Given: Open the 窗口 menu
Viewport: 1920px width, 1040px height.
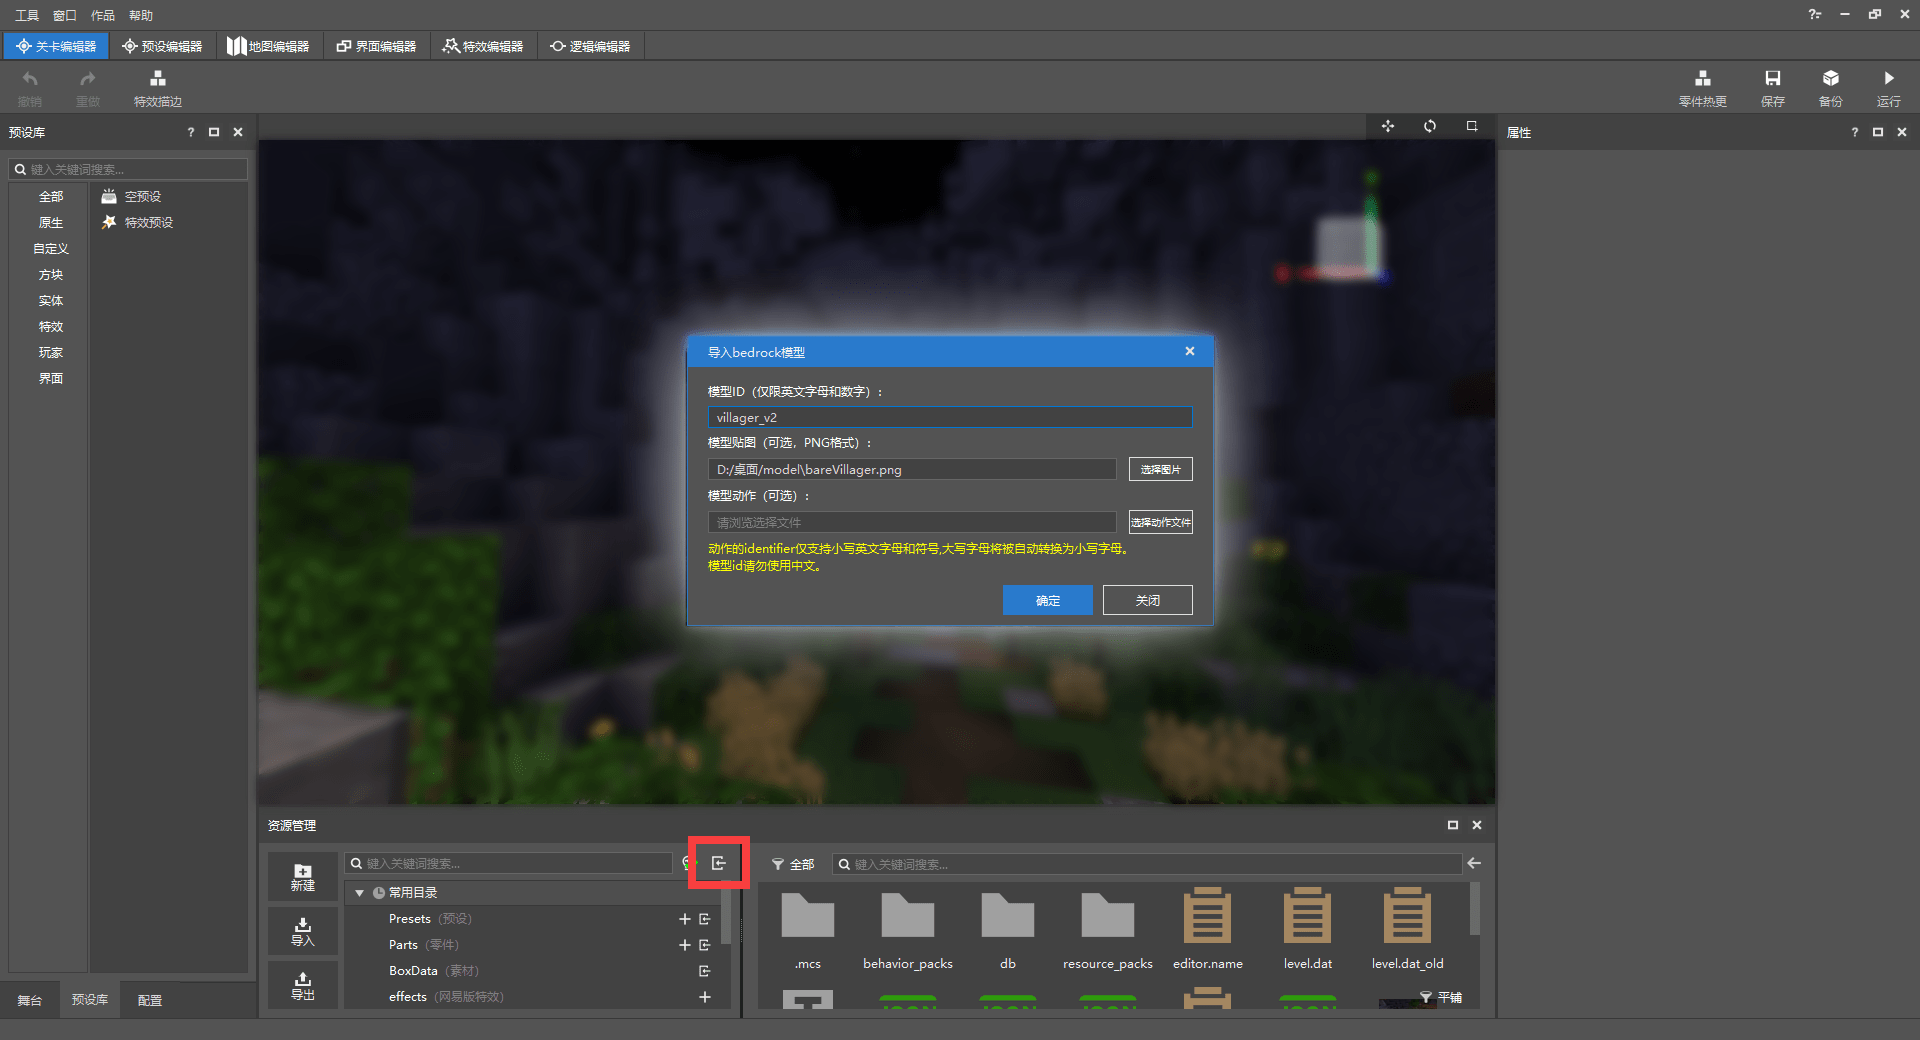Looking at the screenshot, I should click(x=65, y=15).
